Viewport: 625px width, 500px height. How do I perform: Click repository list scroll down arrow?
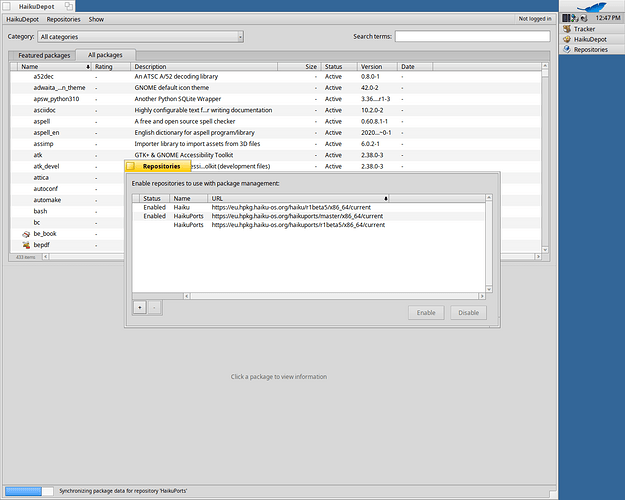(x=489, y=289)
